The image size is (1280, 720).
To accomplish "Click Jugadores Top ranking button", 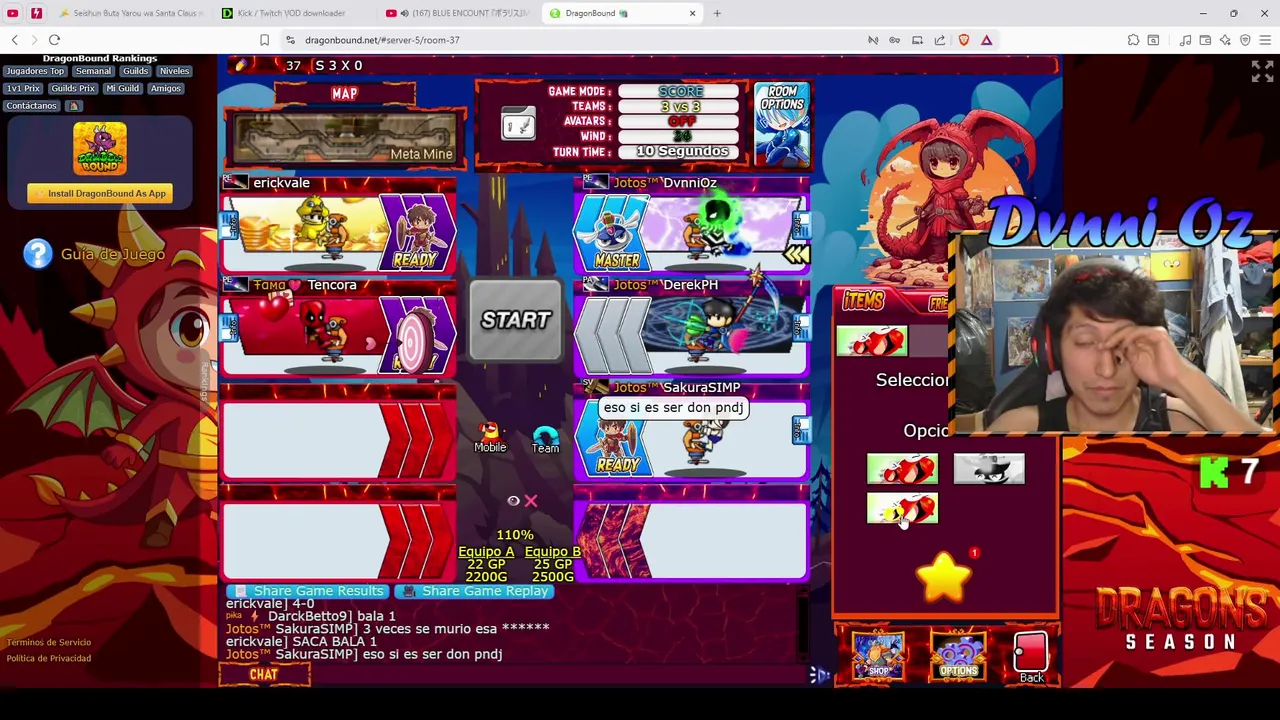I will click(x=35, y=71).
